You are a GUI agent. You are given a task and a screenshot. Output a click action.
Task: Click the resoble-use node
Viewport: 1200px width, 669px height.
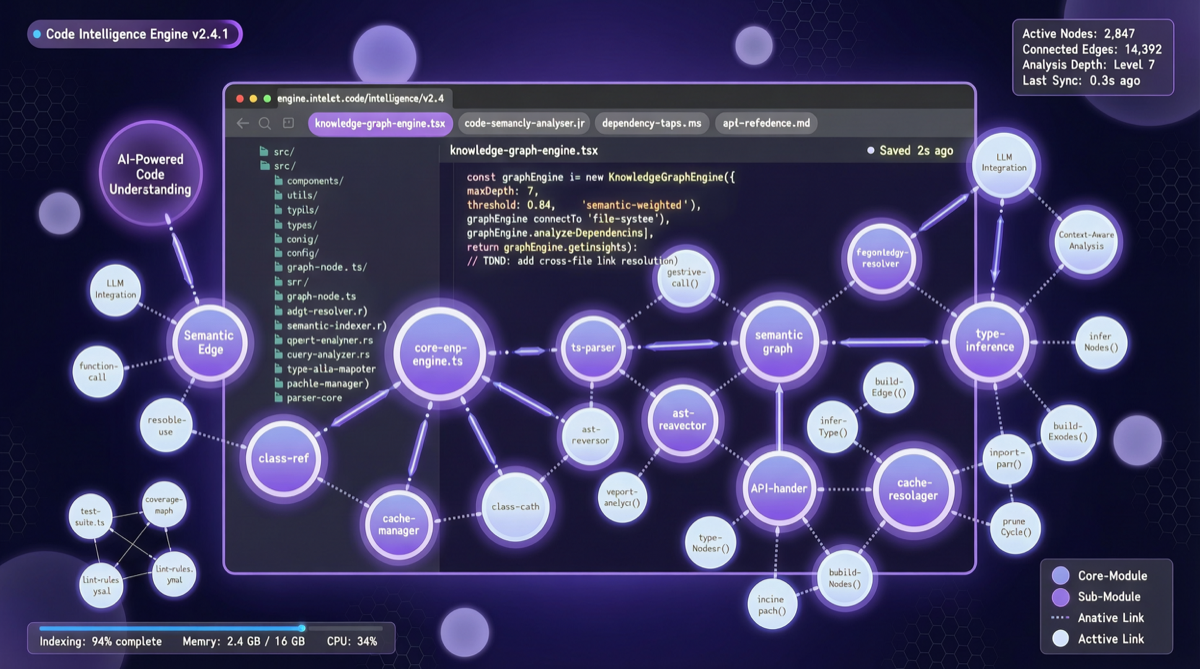(166, 424)
